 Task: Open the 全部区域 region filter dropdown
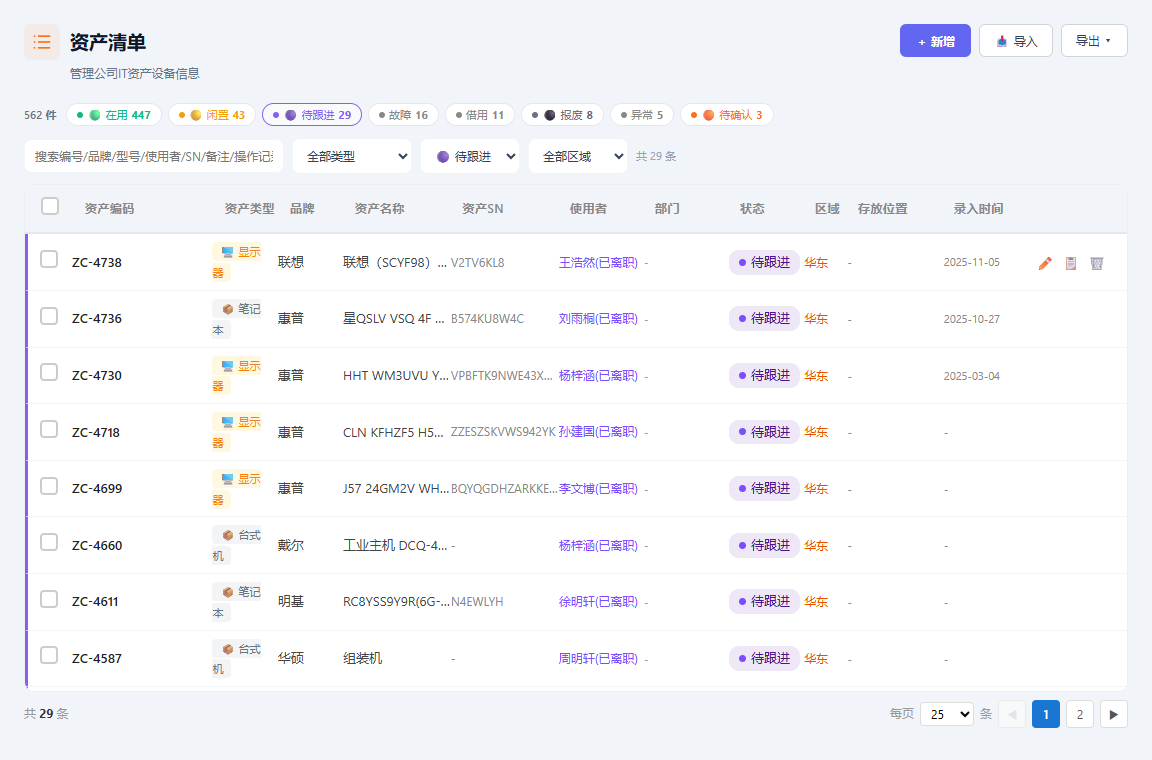(578, 157)
